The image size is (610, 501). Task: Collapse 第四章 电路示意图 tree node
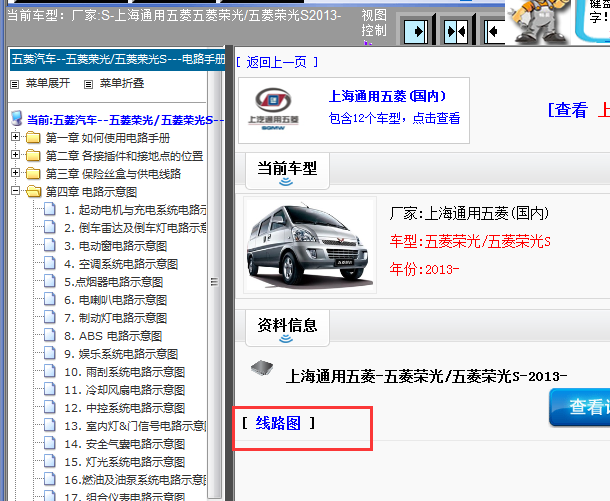point(16,191)
